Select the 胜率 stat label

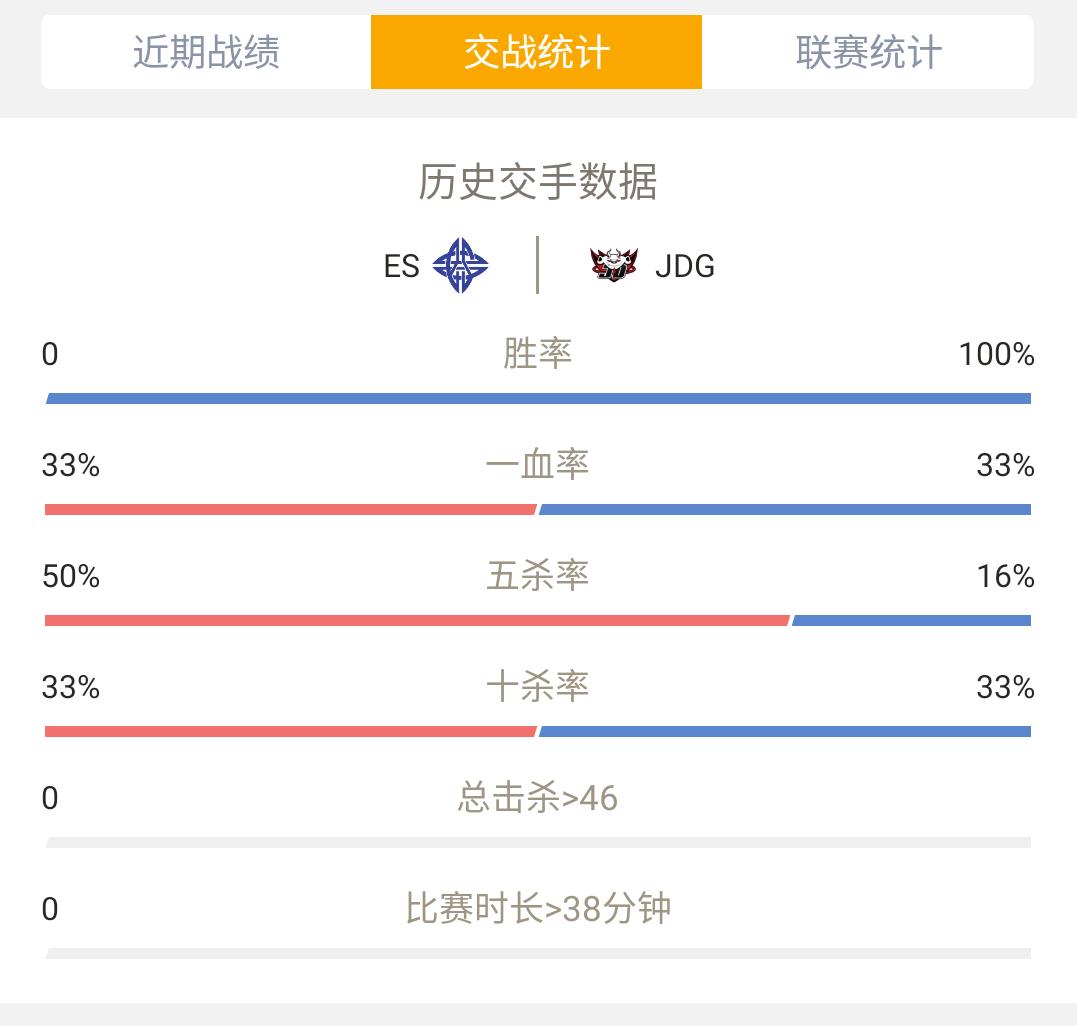(538, 354)
